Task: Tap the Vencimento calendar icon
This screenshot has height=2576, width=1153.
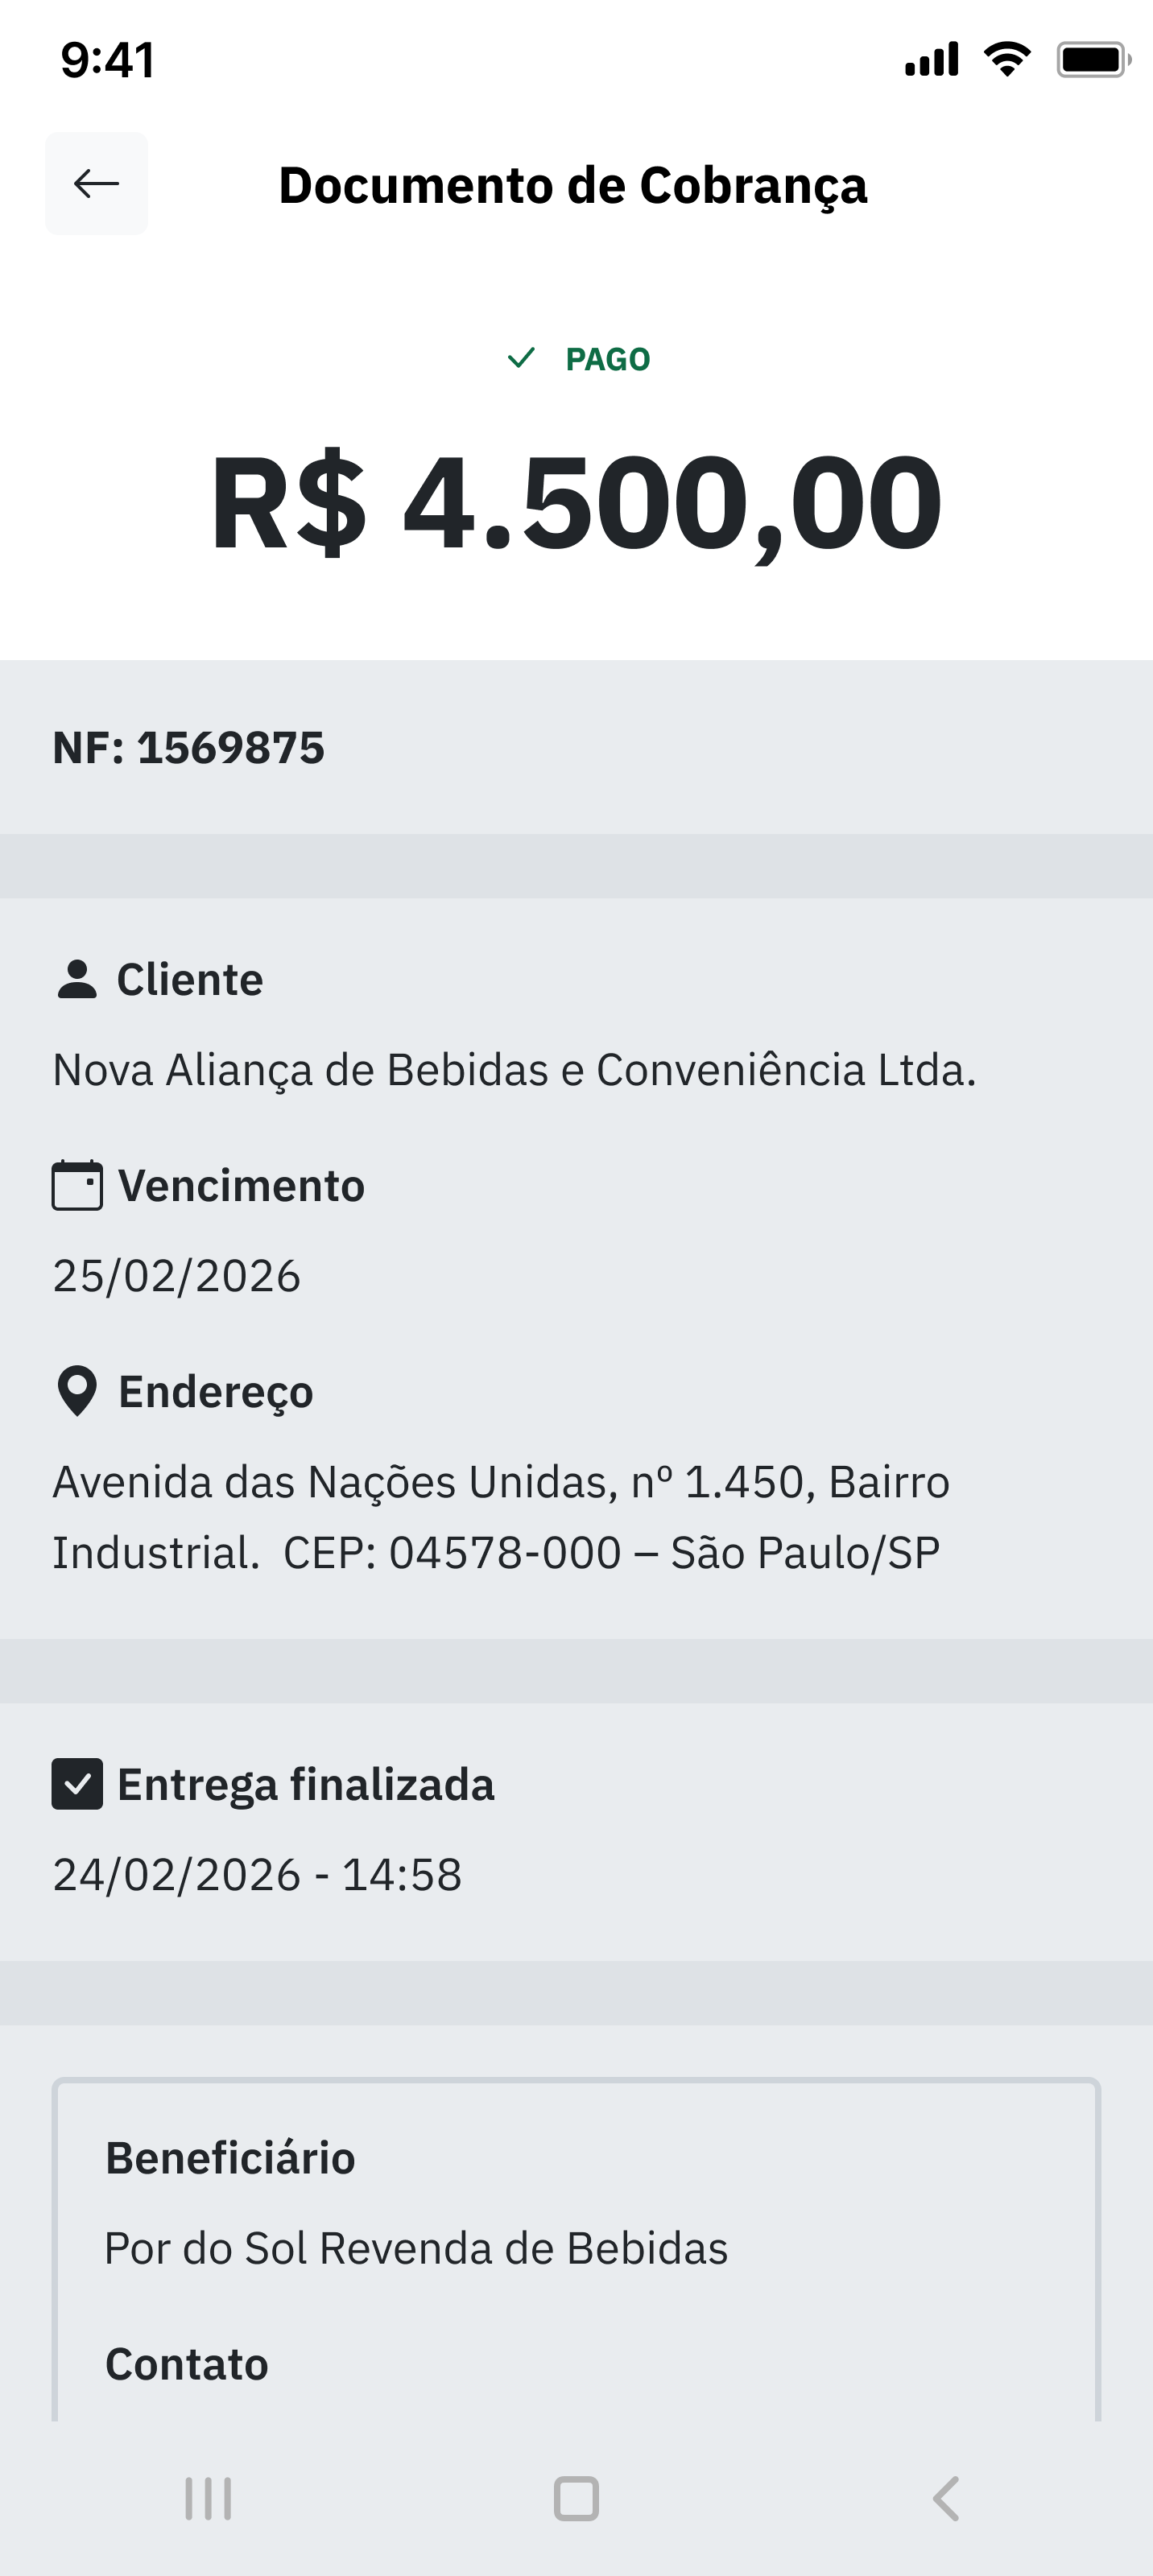Action: pos(77,1186)
